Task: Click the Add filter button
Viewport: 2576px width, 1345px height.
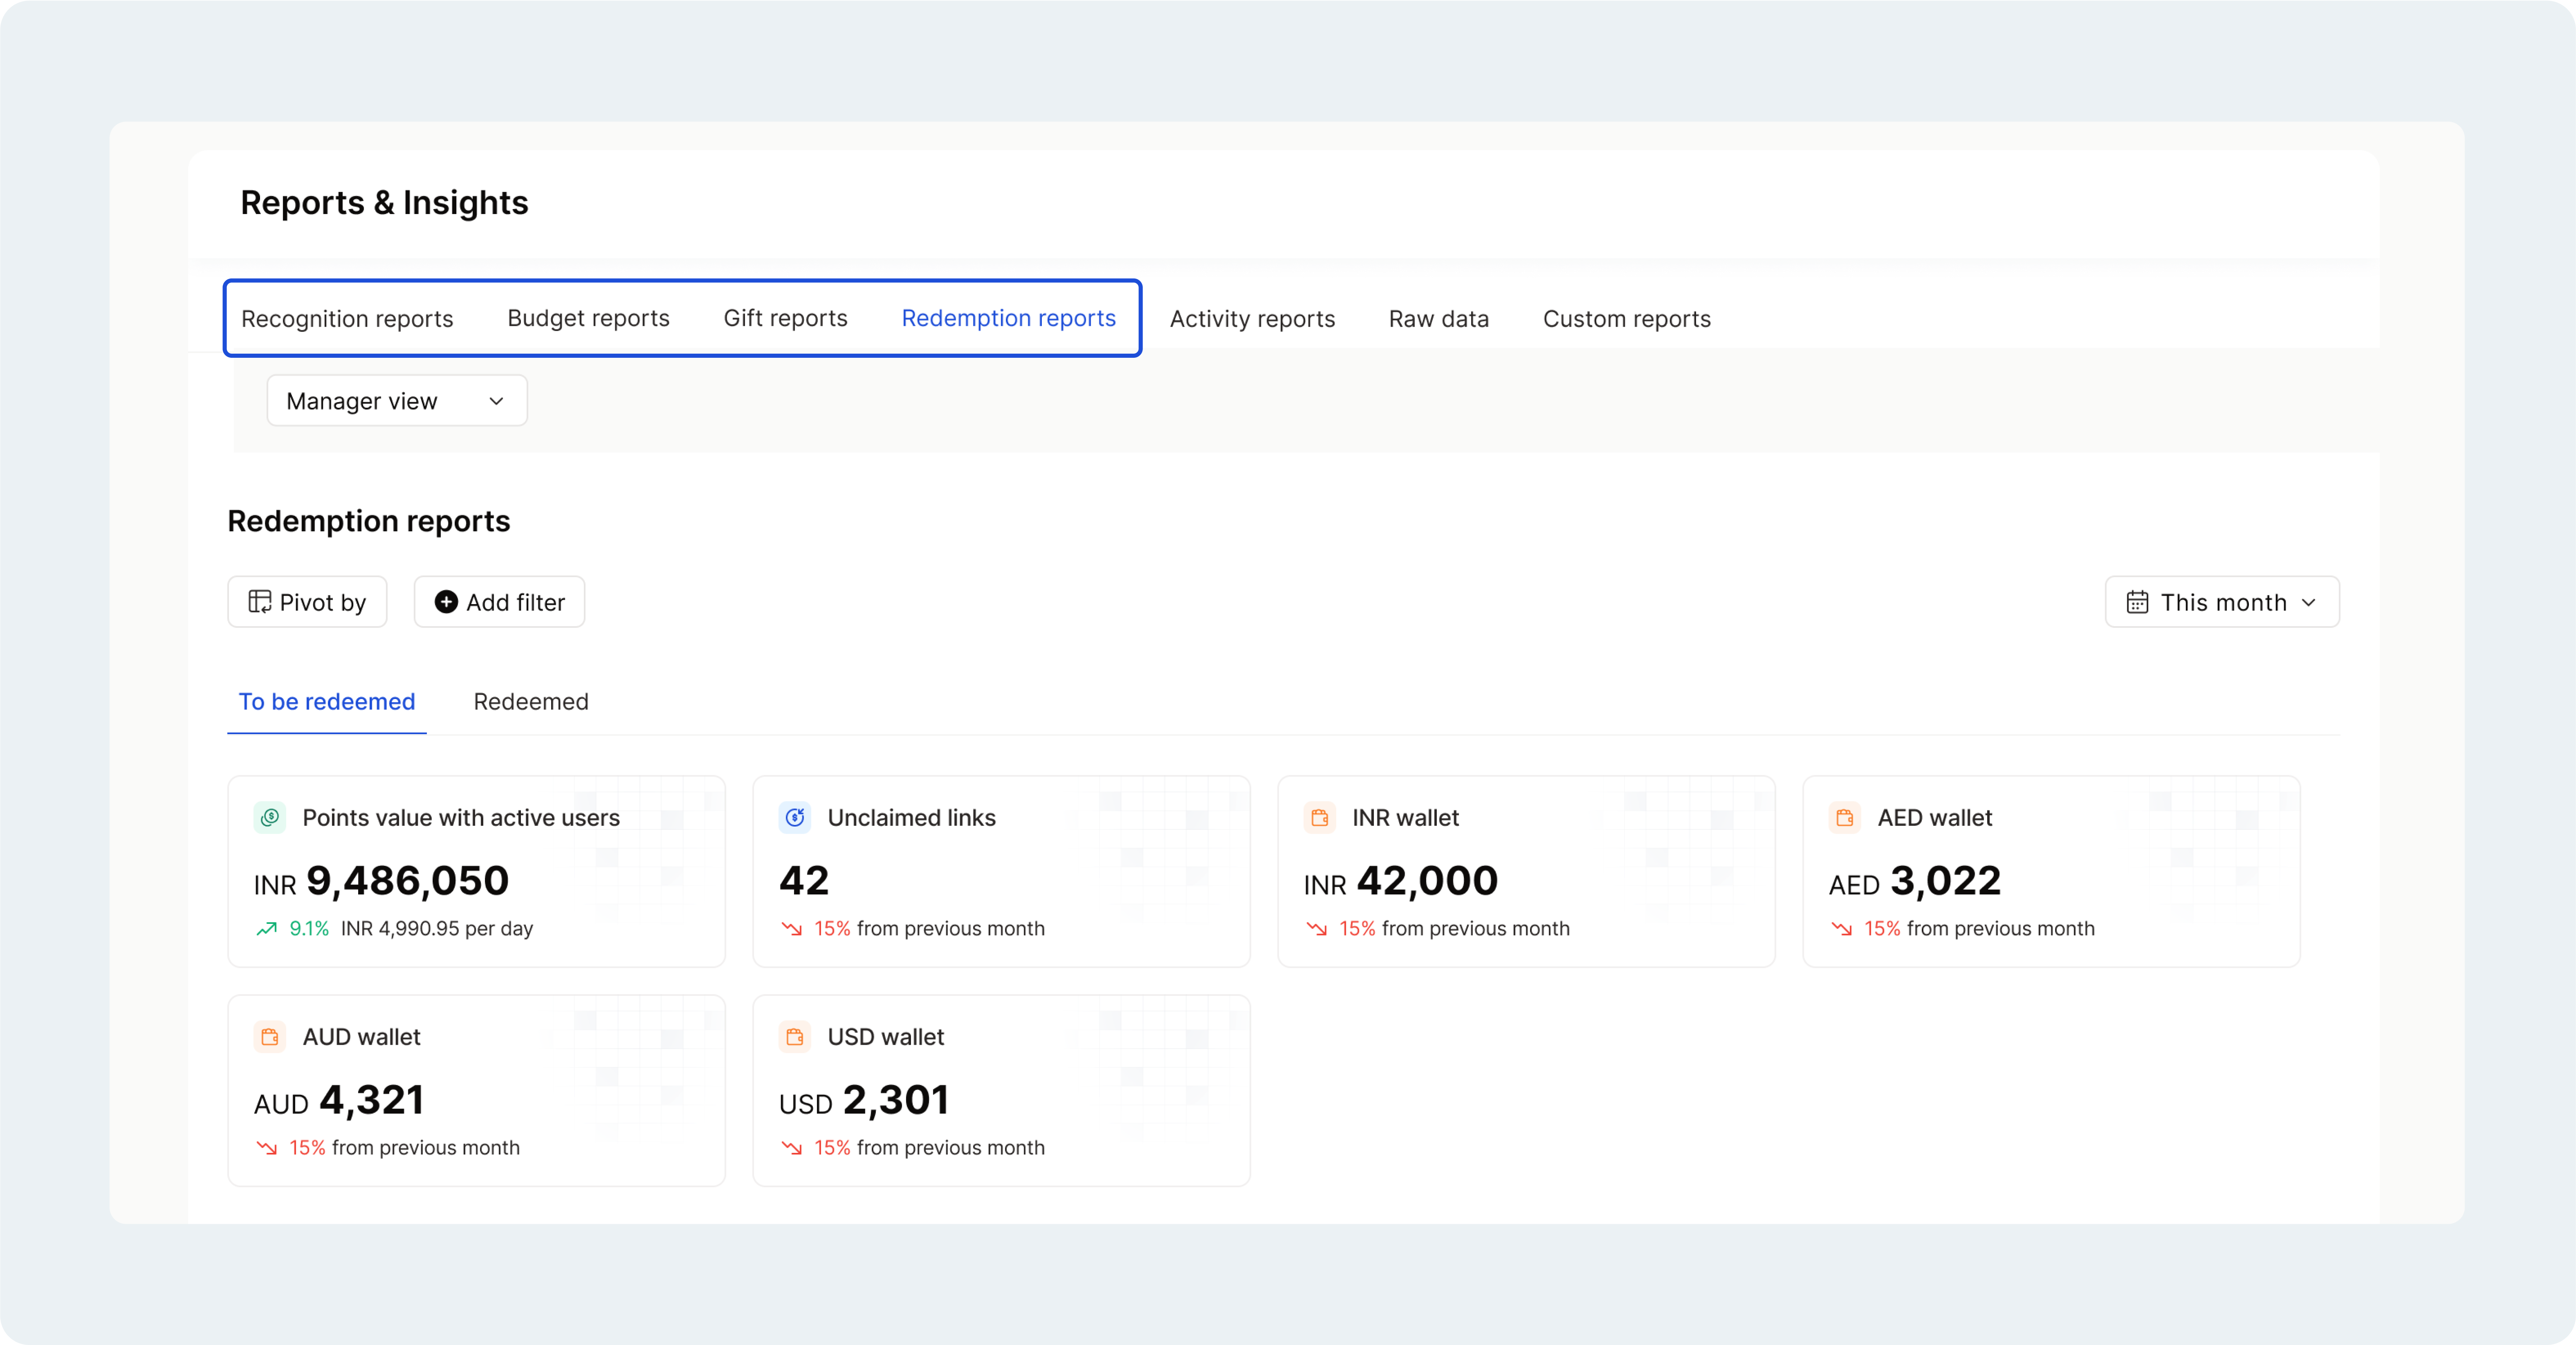Action: coord(499,602)
